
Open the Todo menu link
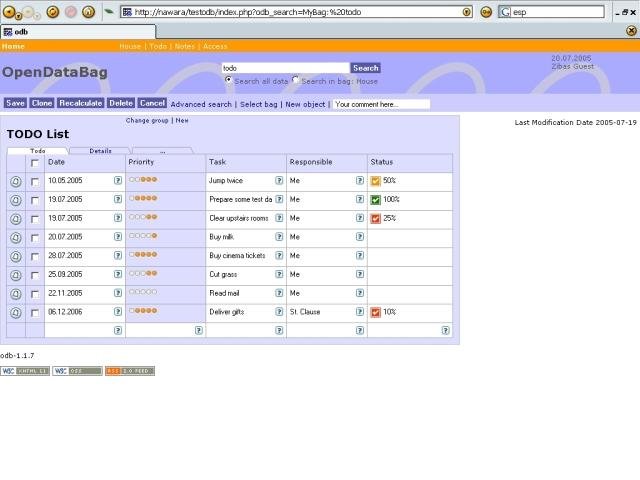coord(158,47)
